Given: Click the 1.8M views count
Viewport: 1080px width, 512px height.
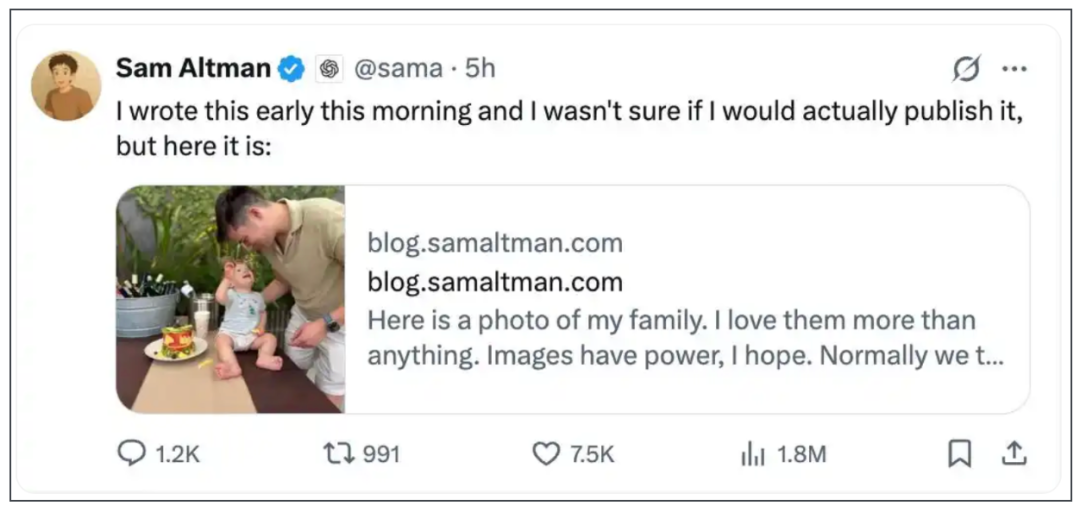Looking at the screenshot, I should pos(801,455).
